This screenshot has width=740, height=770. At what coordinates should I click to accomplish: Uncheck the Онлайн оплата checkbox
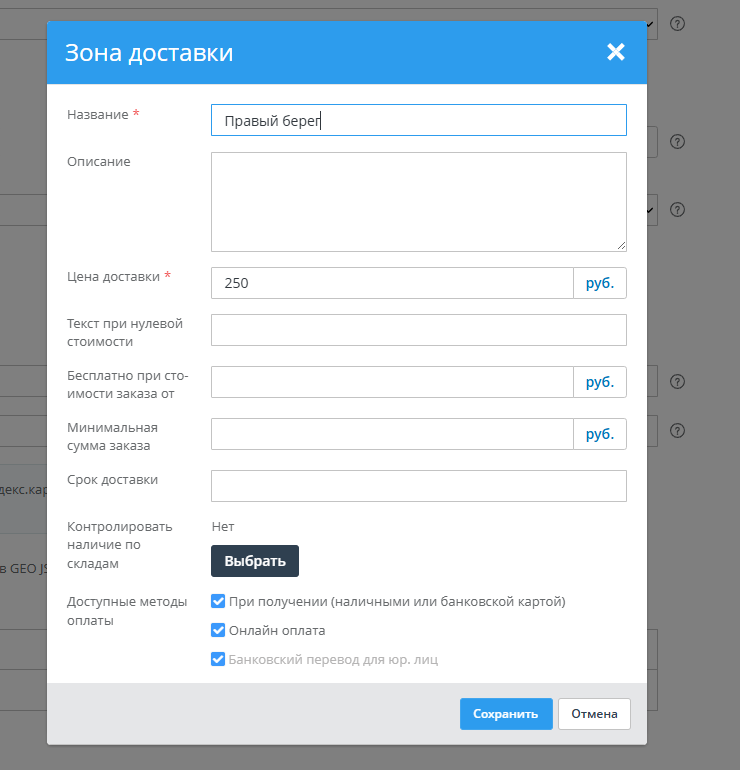tap(218, 631)
